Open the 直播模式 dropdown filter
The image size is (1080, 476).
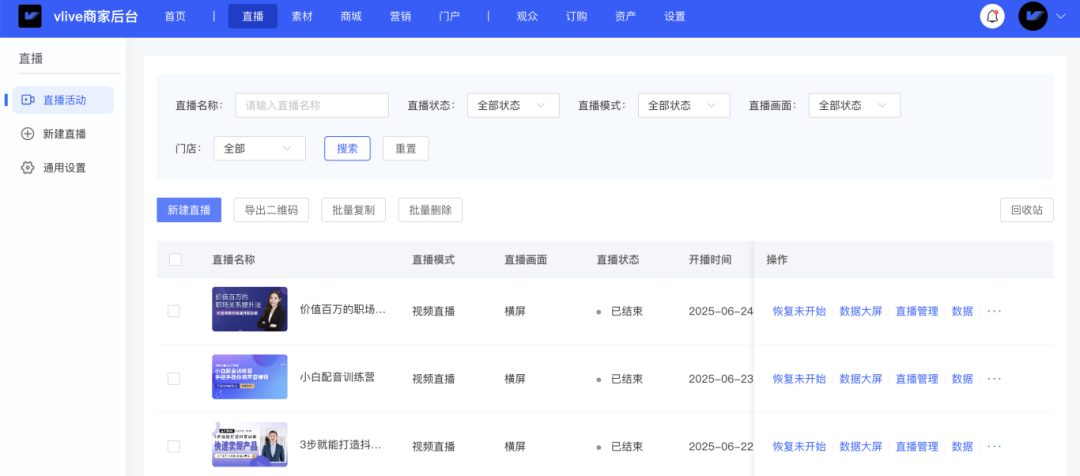(684, 105)
